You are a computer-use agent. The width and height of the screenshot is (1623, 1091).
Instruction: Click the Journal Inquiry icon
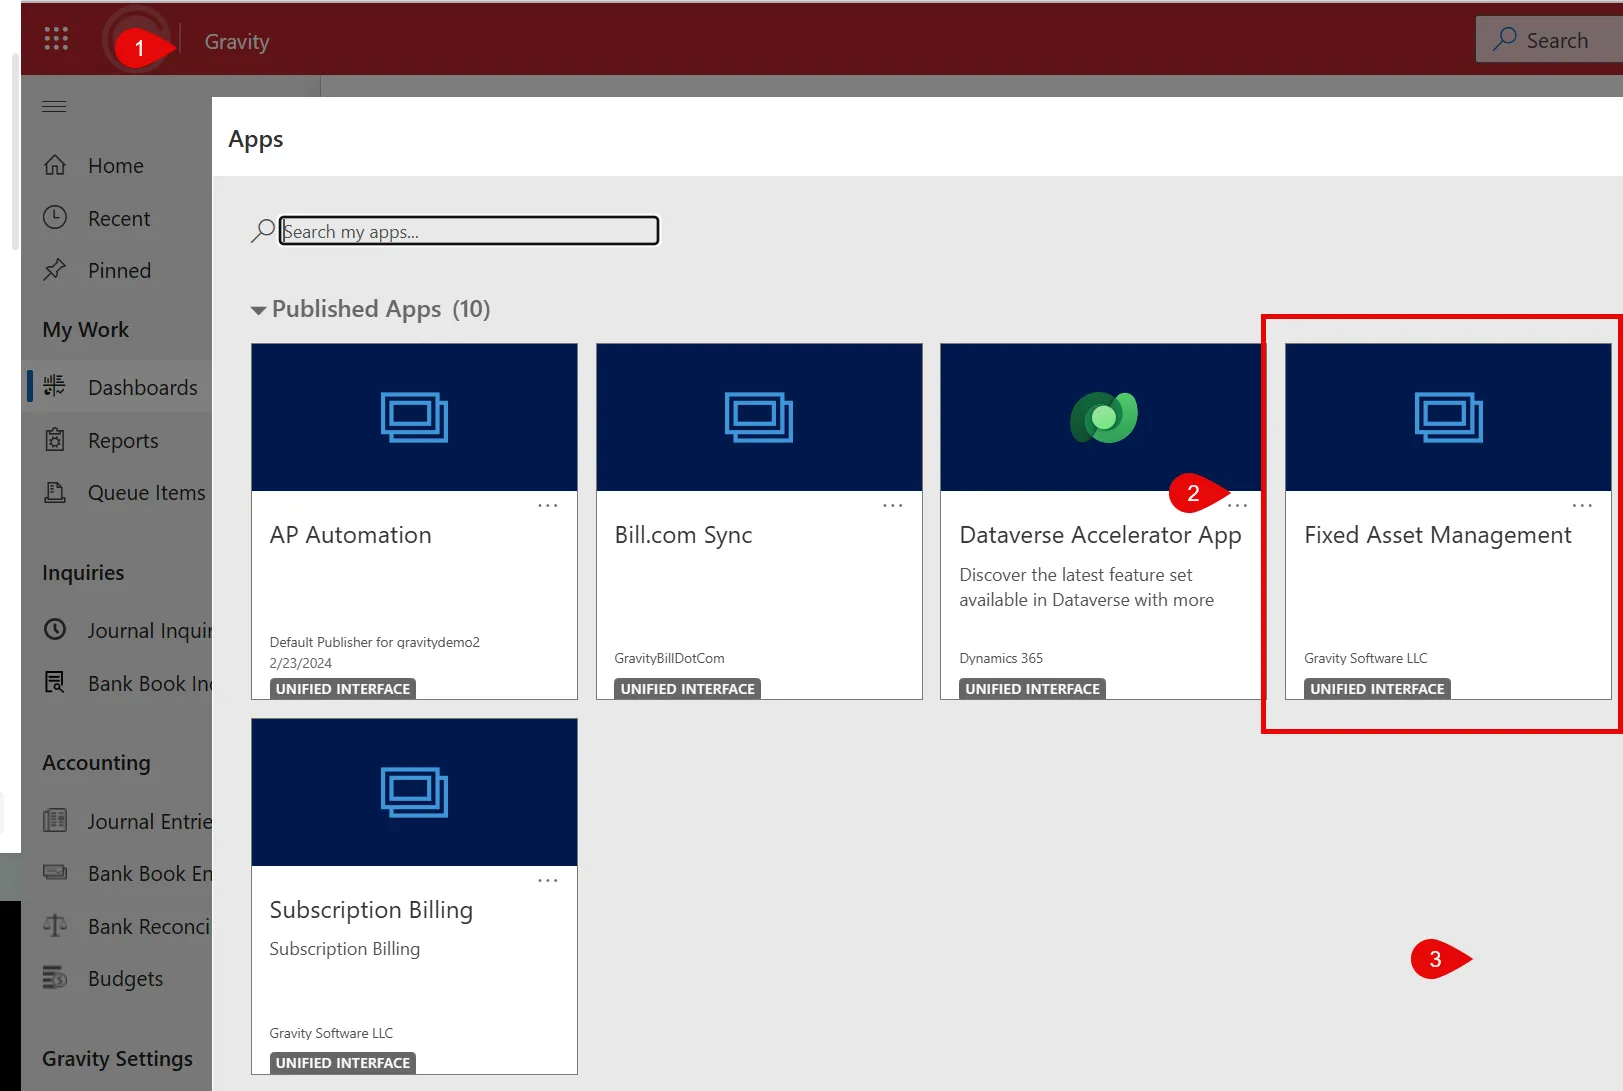[55, 629]
